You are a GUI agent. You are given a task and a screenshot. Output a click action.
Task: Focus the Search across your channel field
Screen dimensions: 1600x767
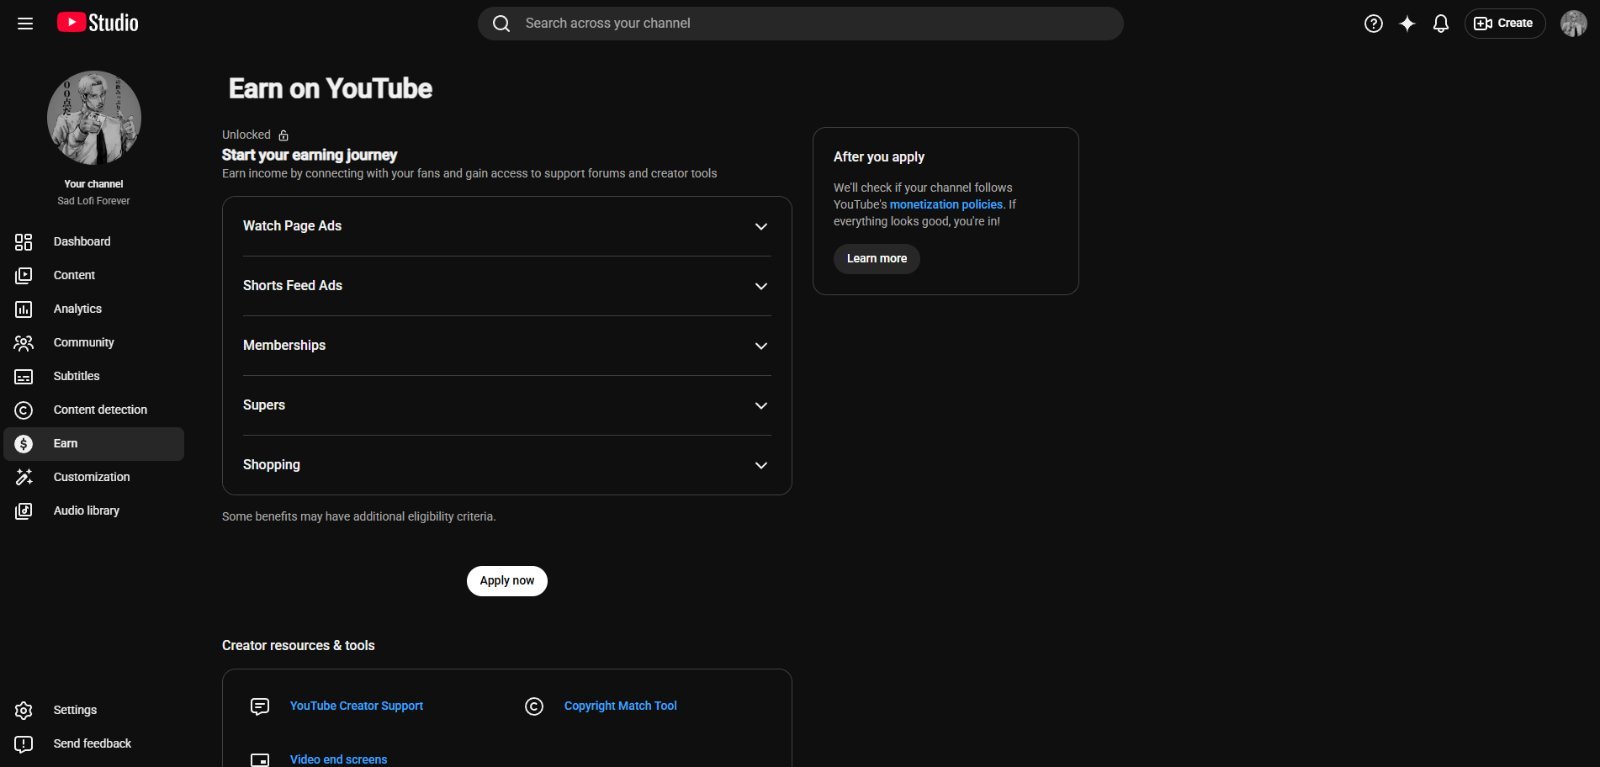tap(800, 23)
